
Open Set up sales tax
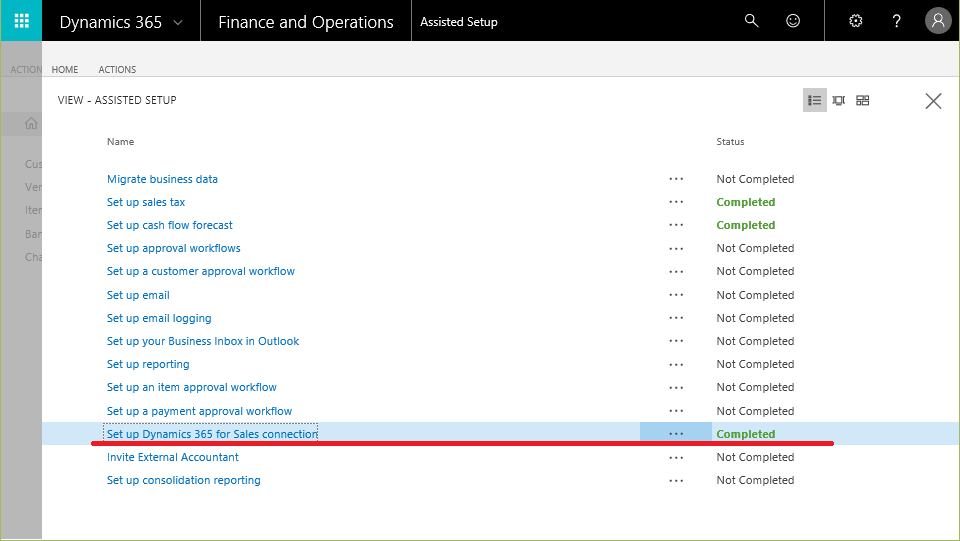[x=146, y=202]
